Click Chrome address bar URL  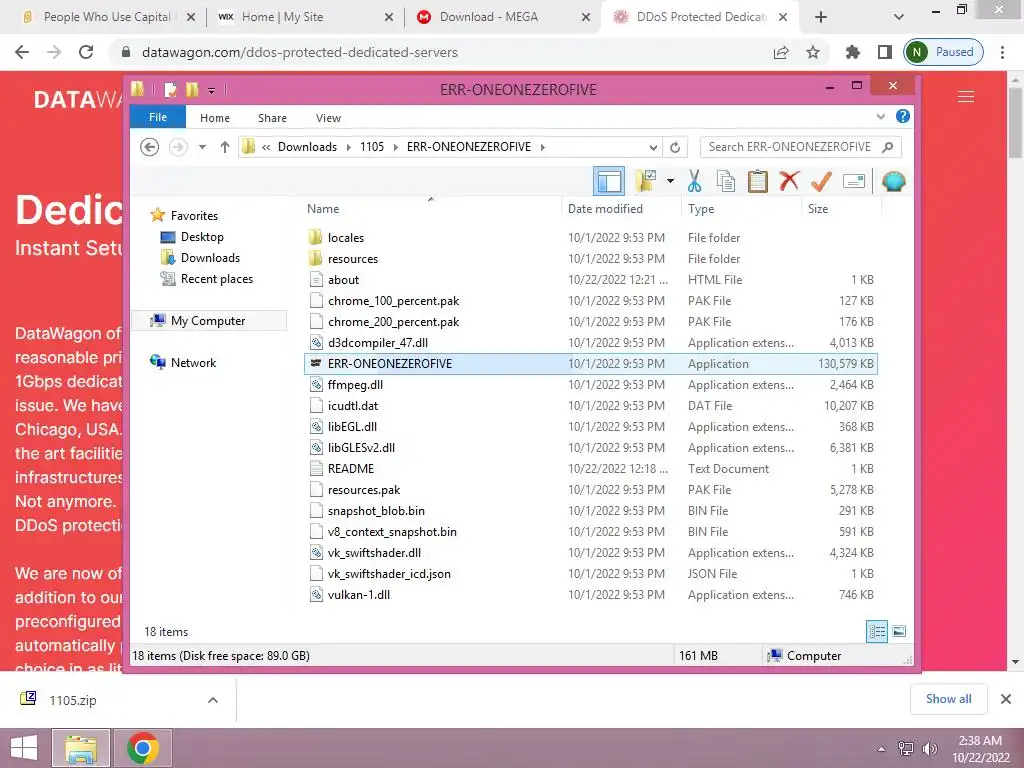coord(299,52)
